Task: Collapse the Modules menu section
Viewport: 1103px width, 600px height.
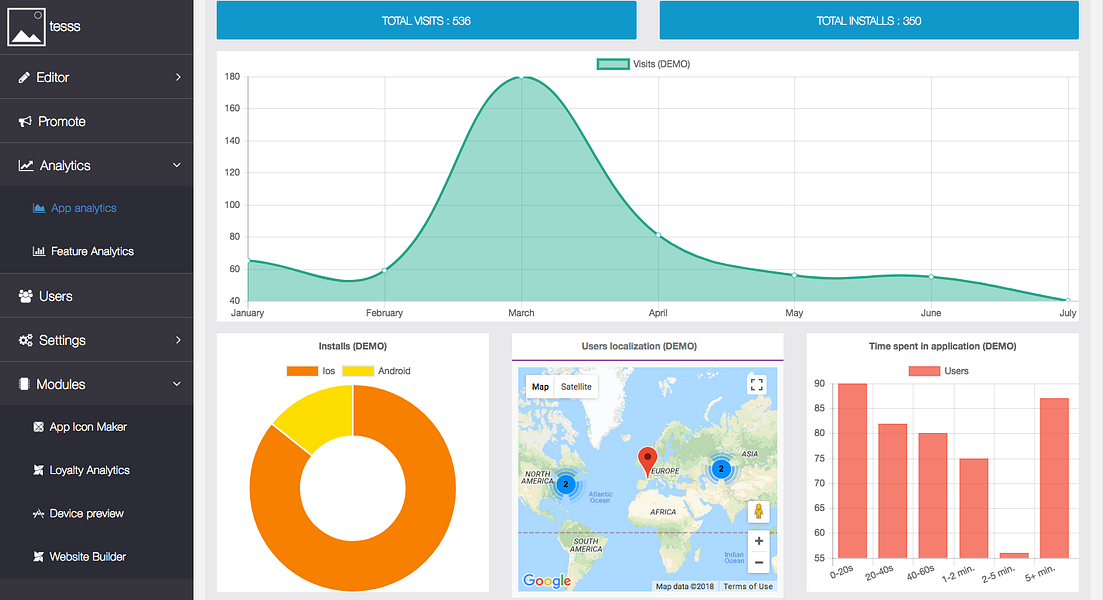Action: pyautogui.click(x=177, y=384)
